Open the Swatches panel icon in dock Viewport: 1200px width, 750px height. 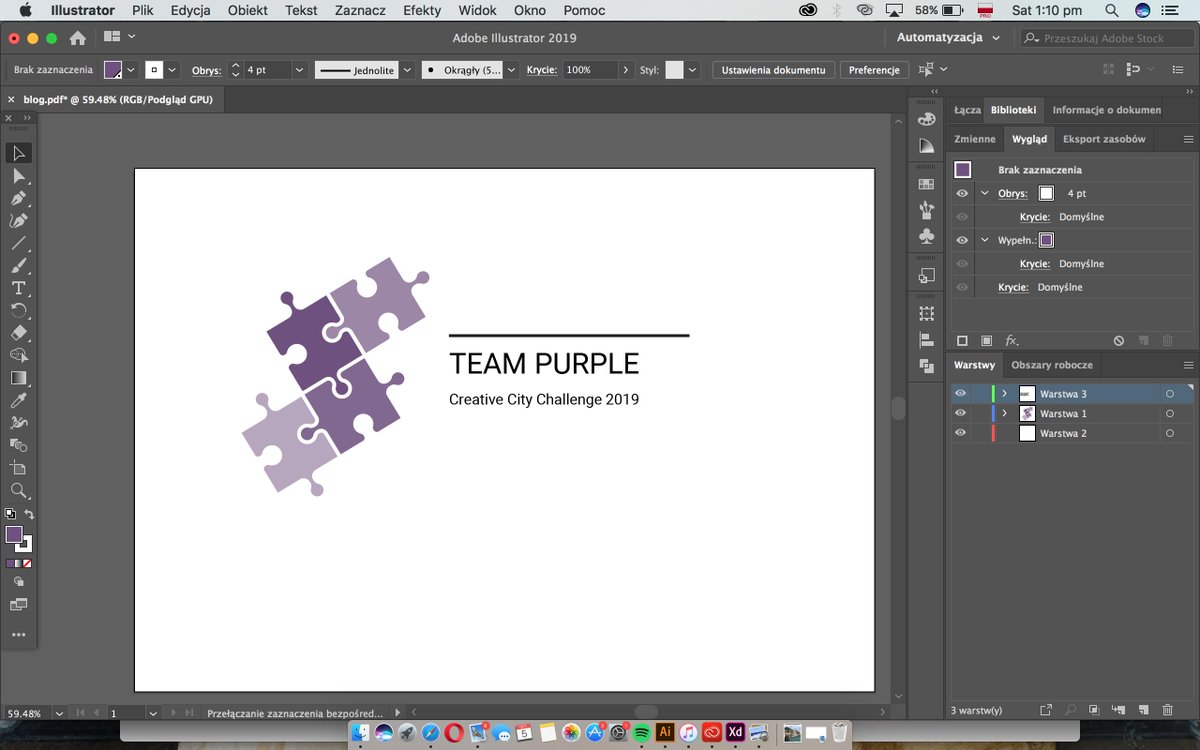[926, 185]
